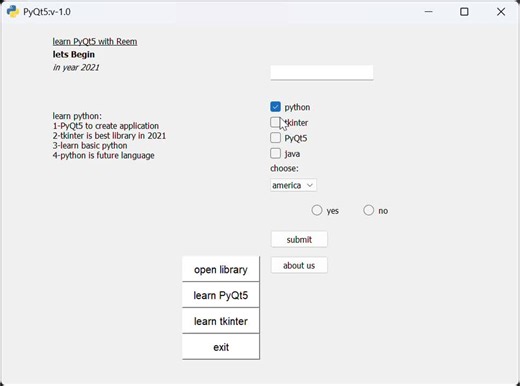Viewport: 520px width, 386px height.
Task: Enable the PyQt5 checkbox
Action: (275, 138)
